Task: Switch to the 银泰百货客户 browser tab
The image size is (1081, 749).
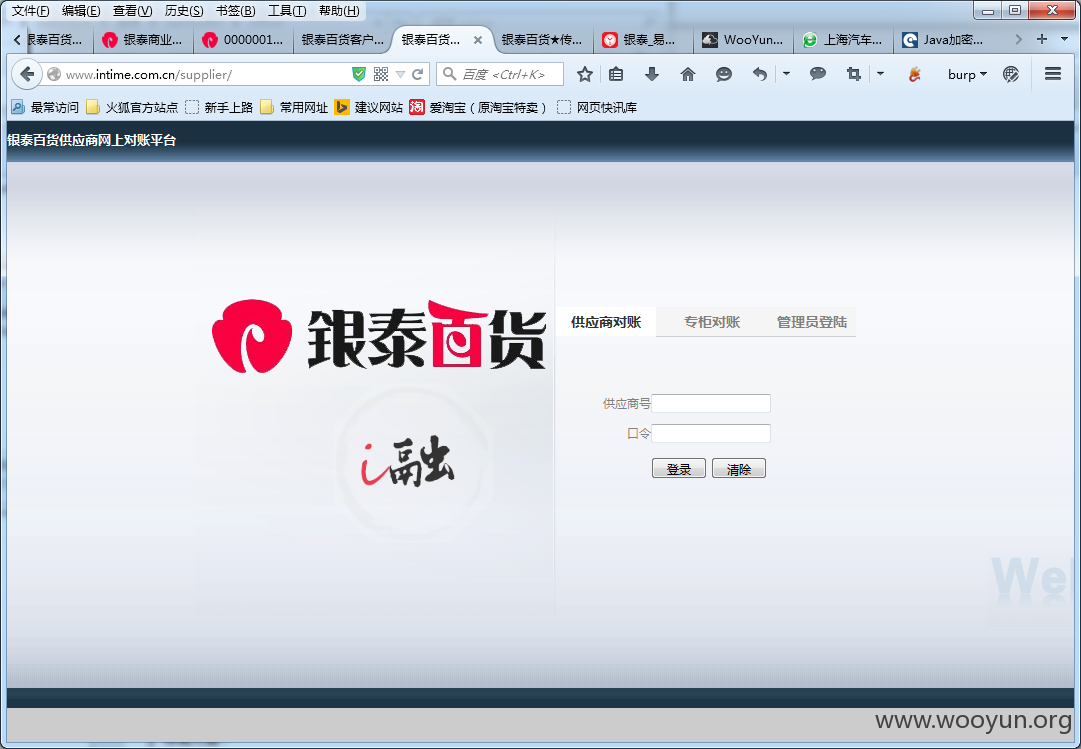Action: tap(343, 40)
